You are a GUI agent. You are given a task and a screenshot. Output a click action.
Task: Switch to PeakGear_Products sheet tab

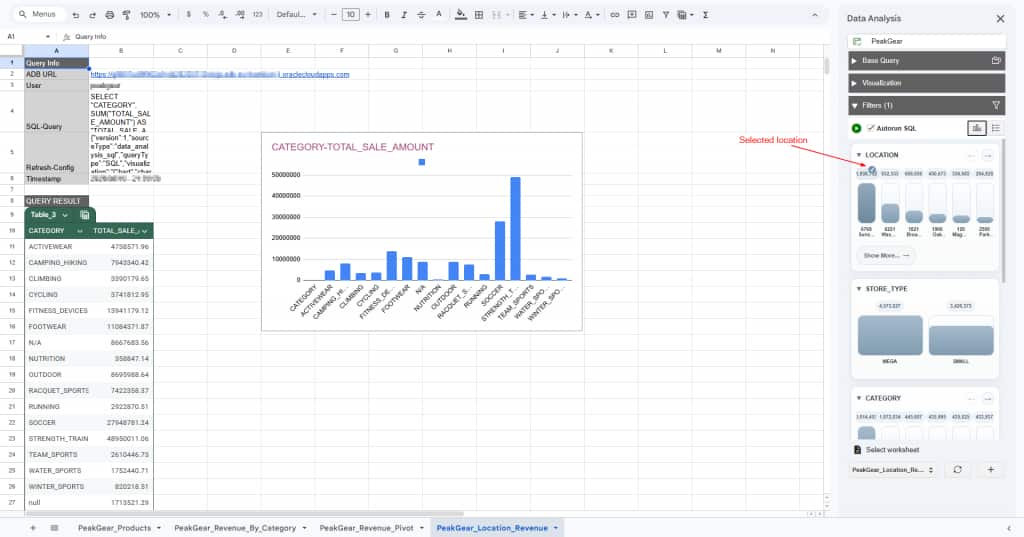[120, 528]
